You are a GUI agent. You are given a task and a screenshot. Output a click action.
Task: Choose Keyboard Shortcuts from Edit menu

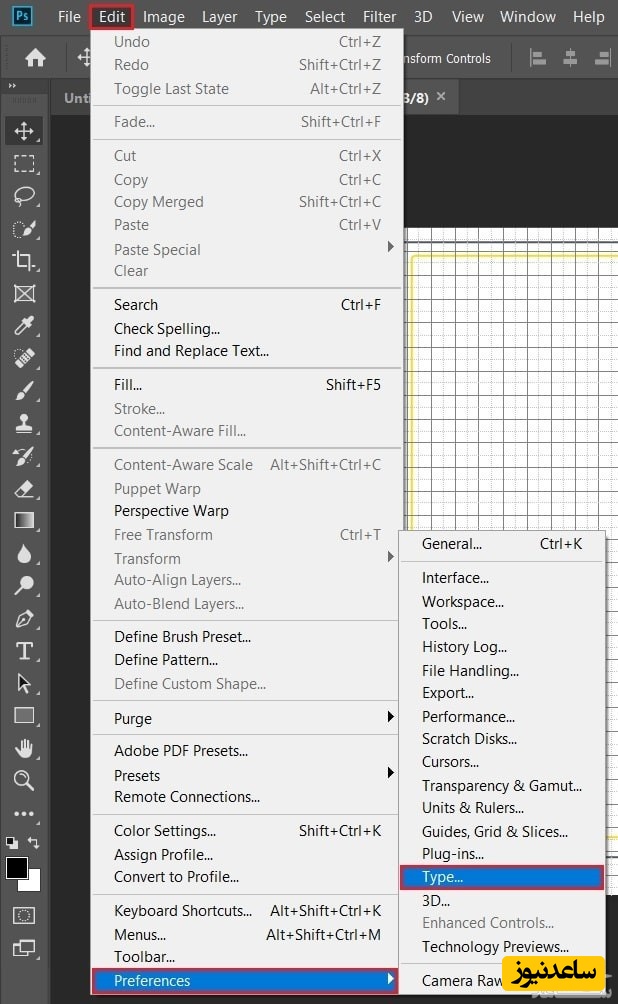[183, 910]
